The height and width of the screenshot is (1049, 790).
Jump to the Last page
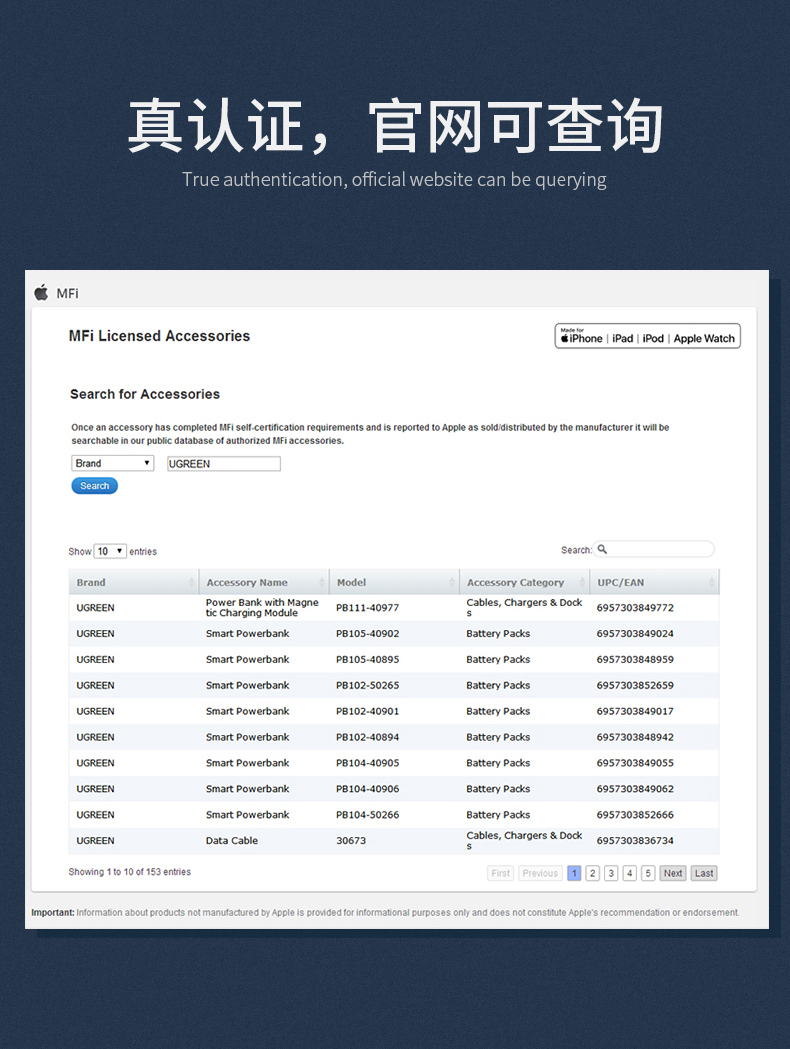[x=704, y=873]
